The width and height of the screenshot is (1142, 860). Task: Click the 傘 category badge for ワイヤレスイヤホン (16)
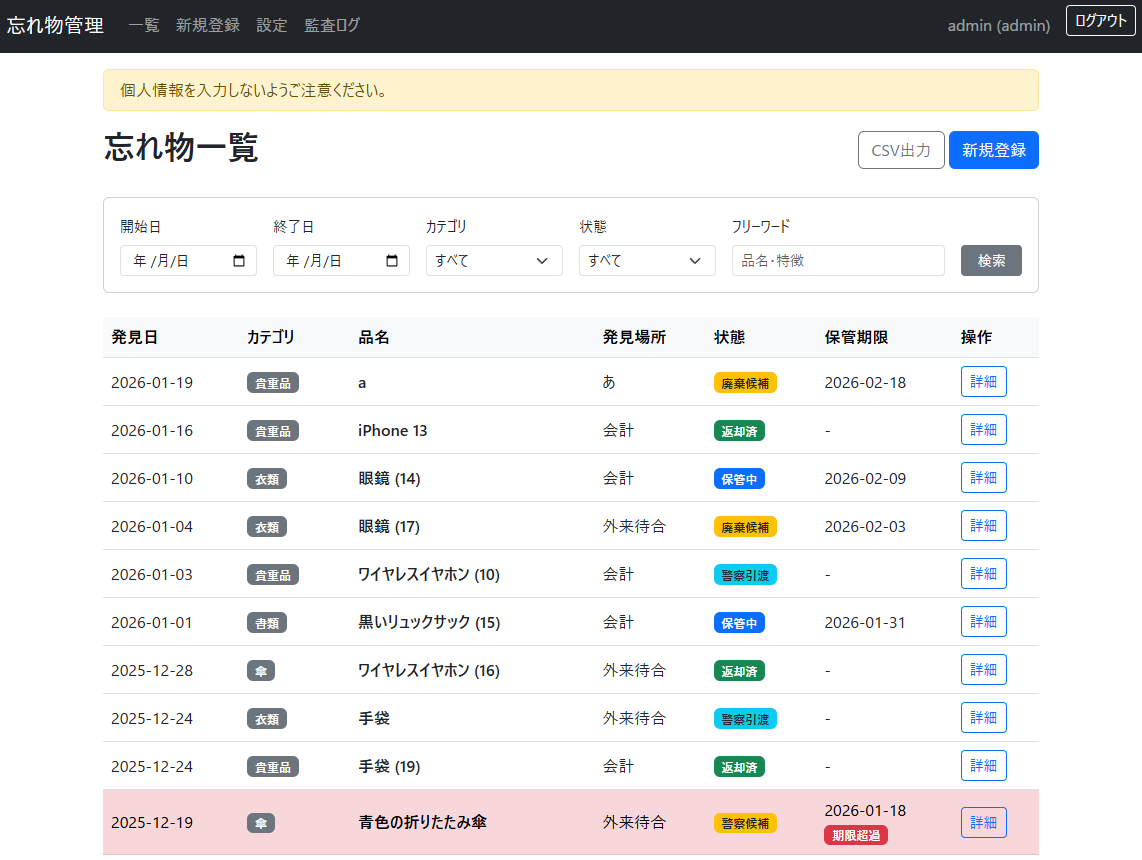pos(261,670)
